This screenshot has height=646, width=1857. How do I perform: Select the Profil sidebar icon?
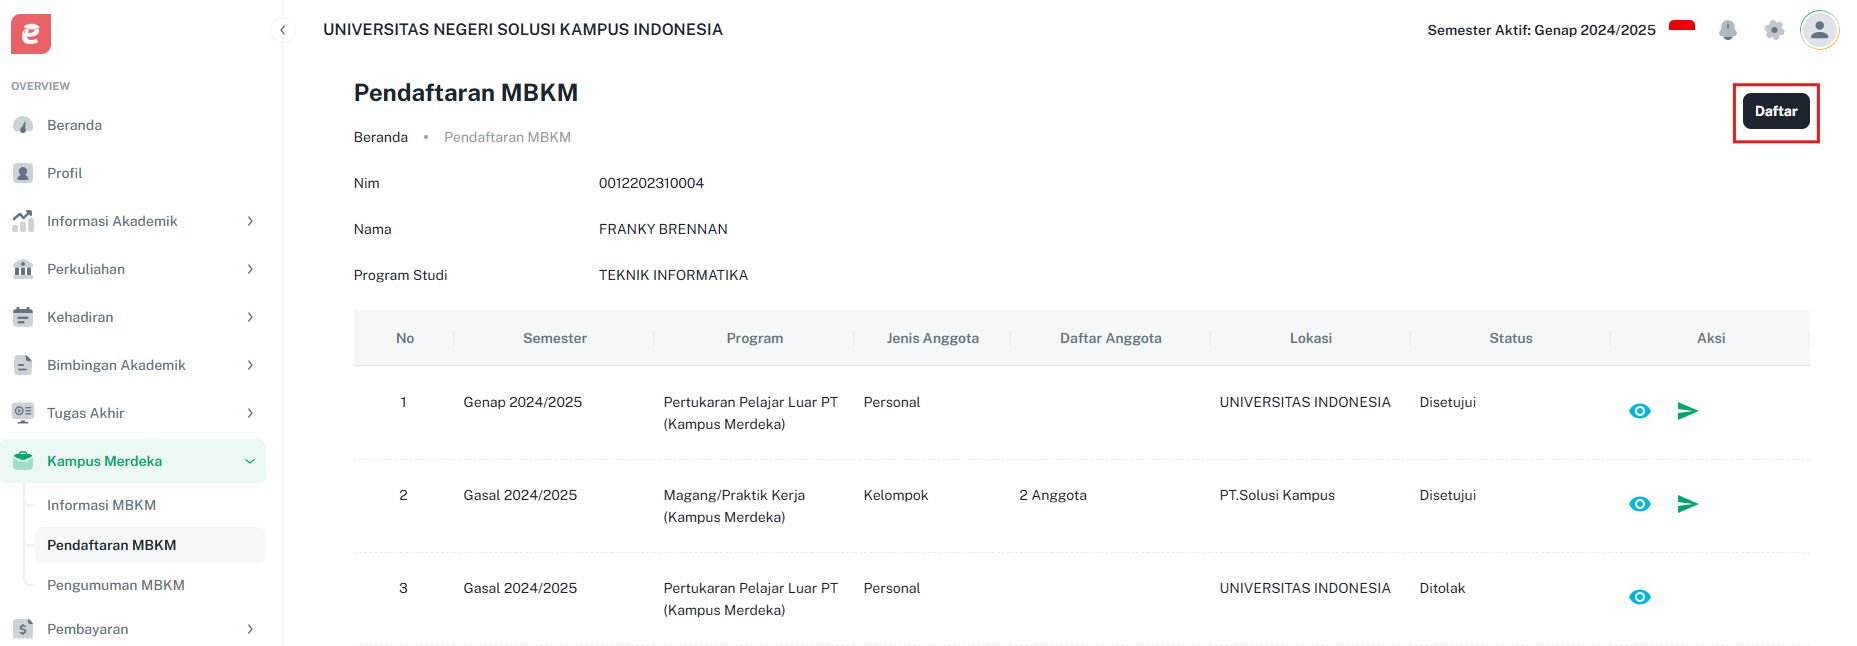click(x=25, y=172)
